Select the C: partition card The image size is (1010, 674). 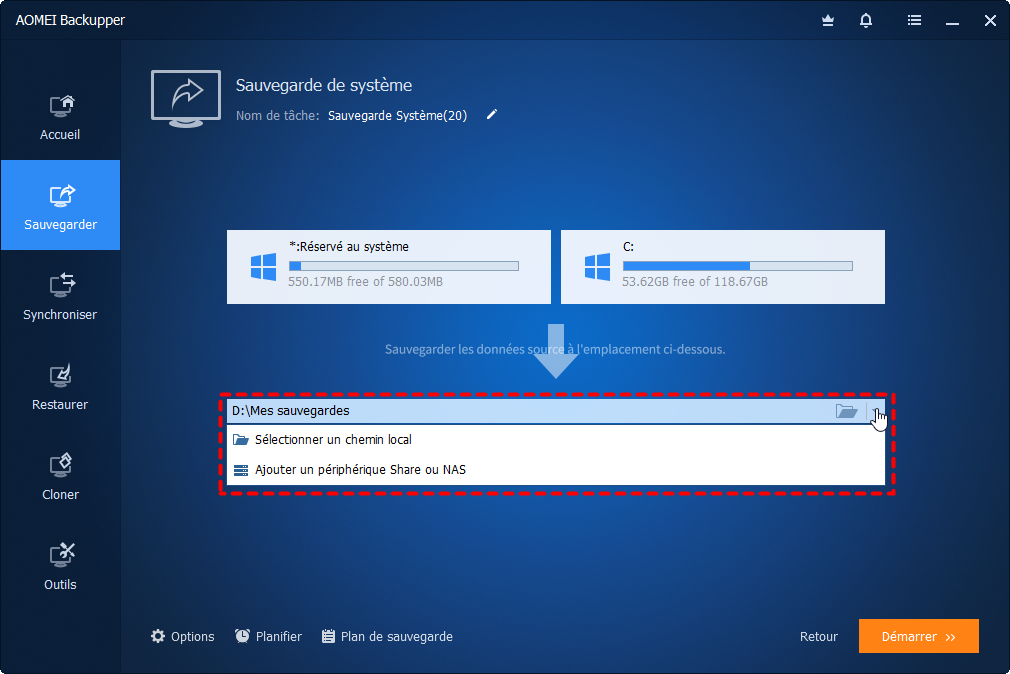[723, 267]
